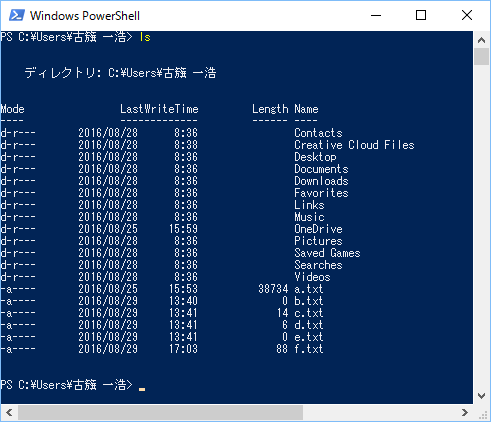This screenshot has width=491, height=422.
Task: Click the PowerShell icon in the title bar
Action: click(17, 15)
